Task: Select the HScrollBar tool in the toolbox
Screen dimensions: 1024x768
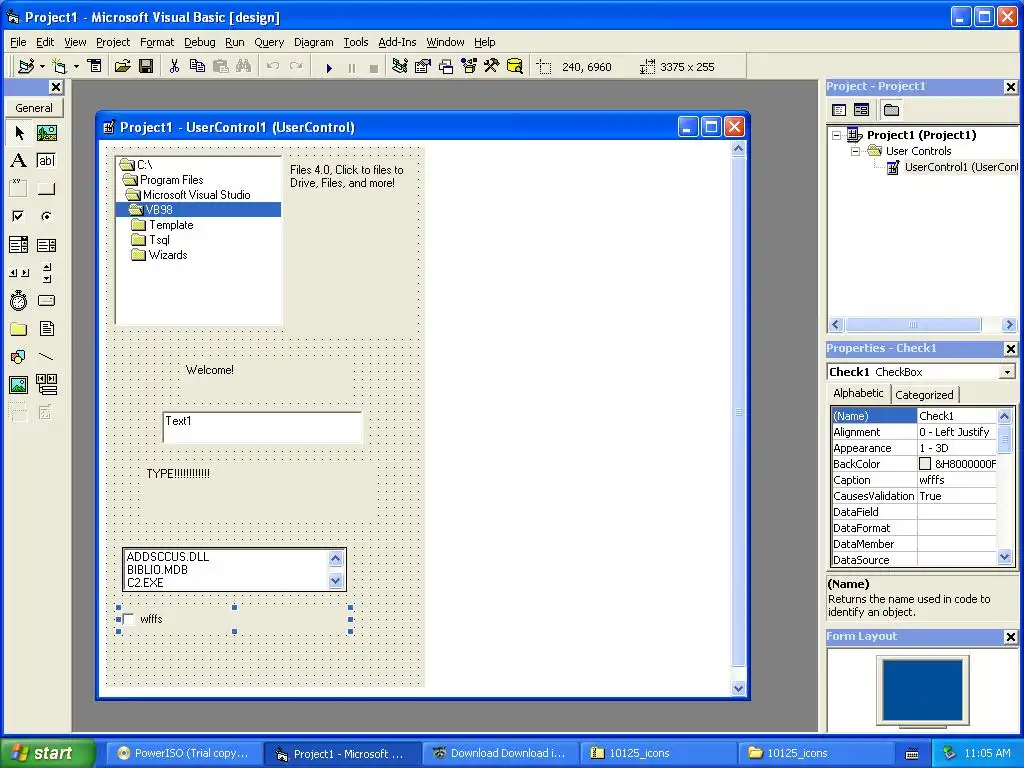Action: point(19,273)
